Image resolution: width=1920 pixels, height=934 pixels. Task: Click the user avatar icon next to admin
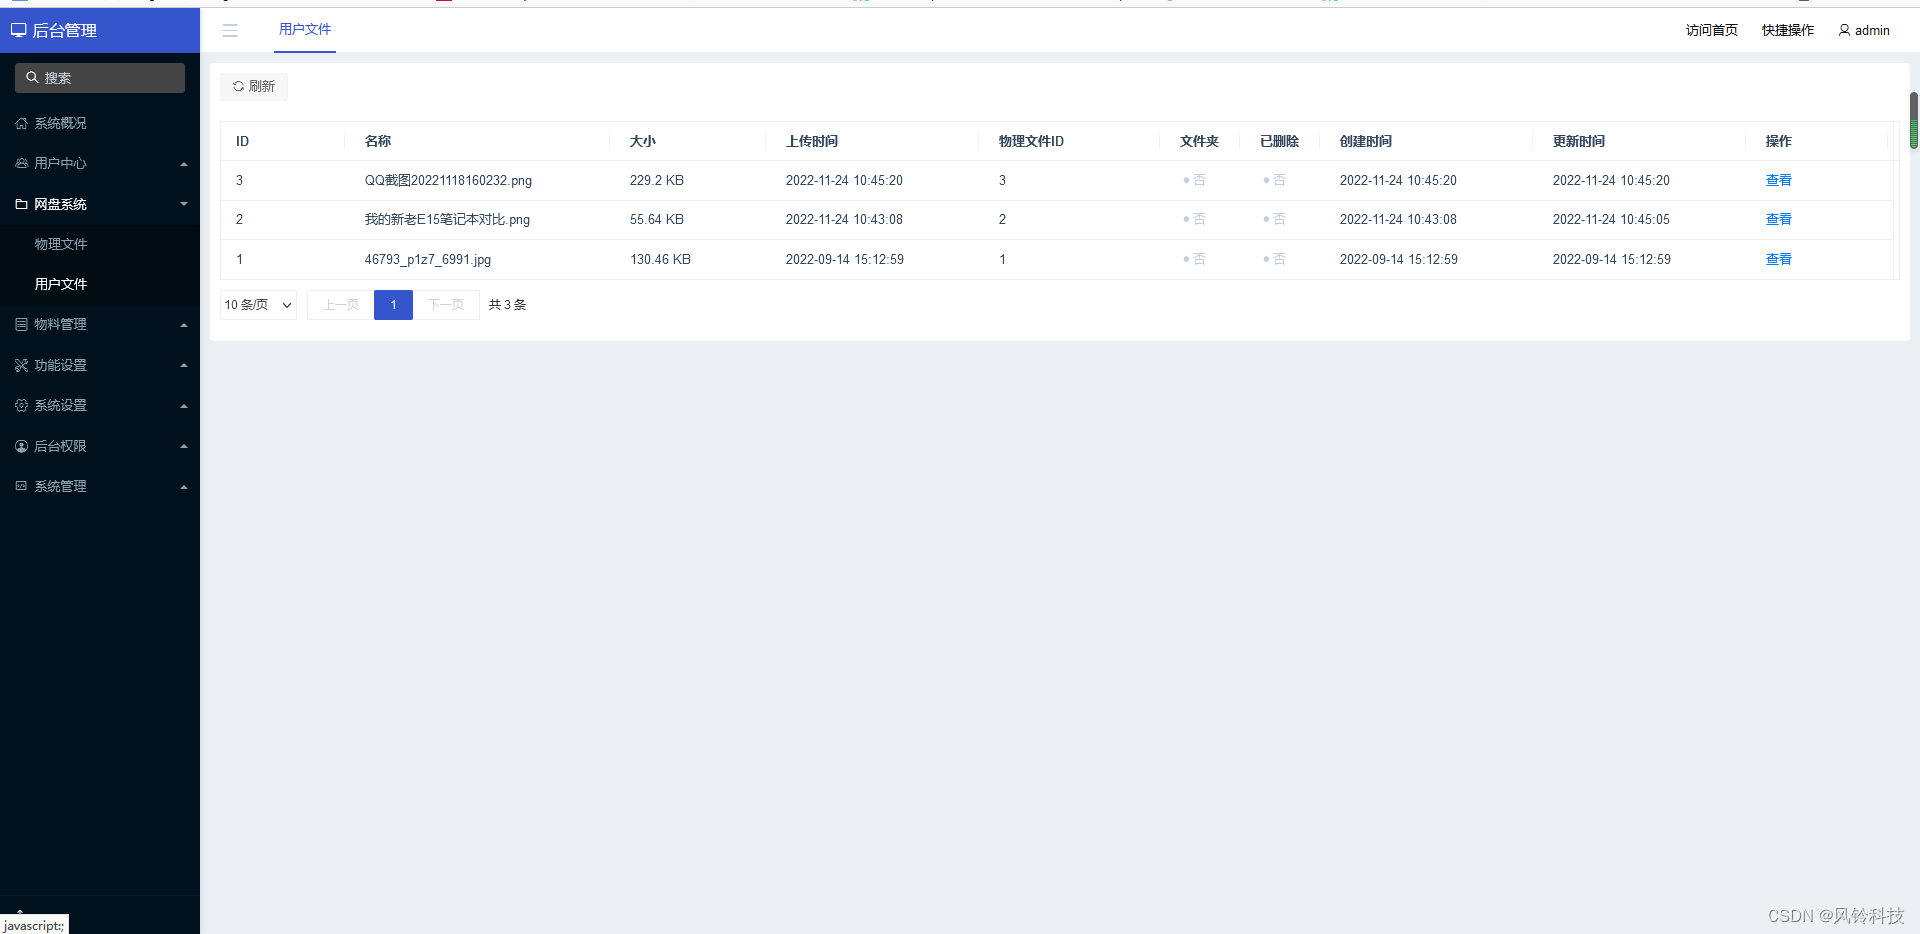pos(1844,31)
